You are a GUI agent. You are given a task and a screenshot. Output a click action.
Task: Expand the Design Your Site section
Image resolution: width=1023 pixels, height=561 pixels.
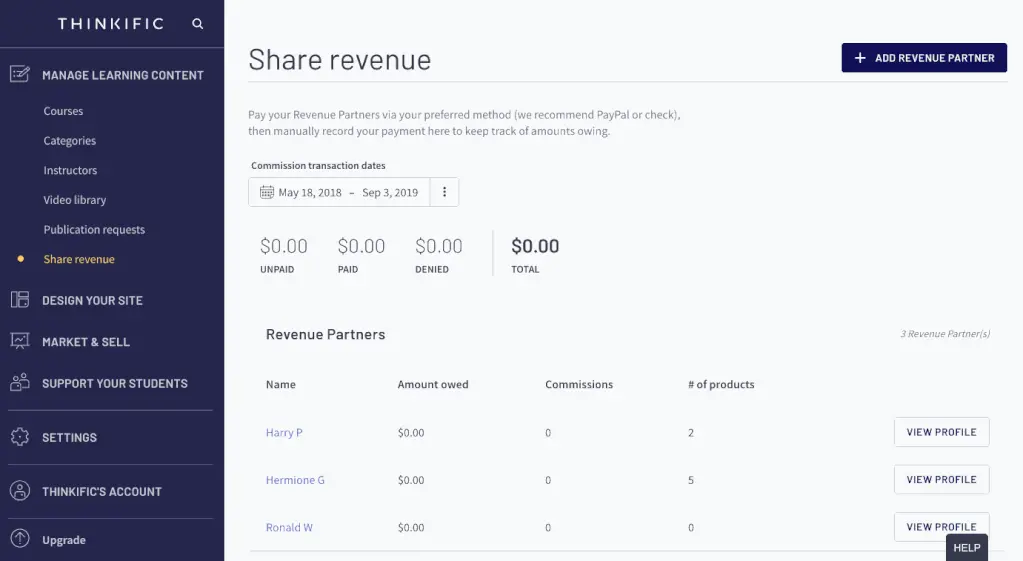[x=92, y=300]
